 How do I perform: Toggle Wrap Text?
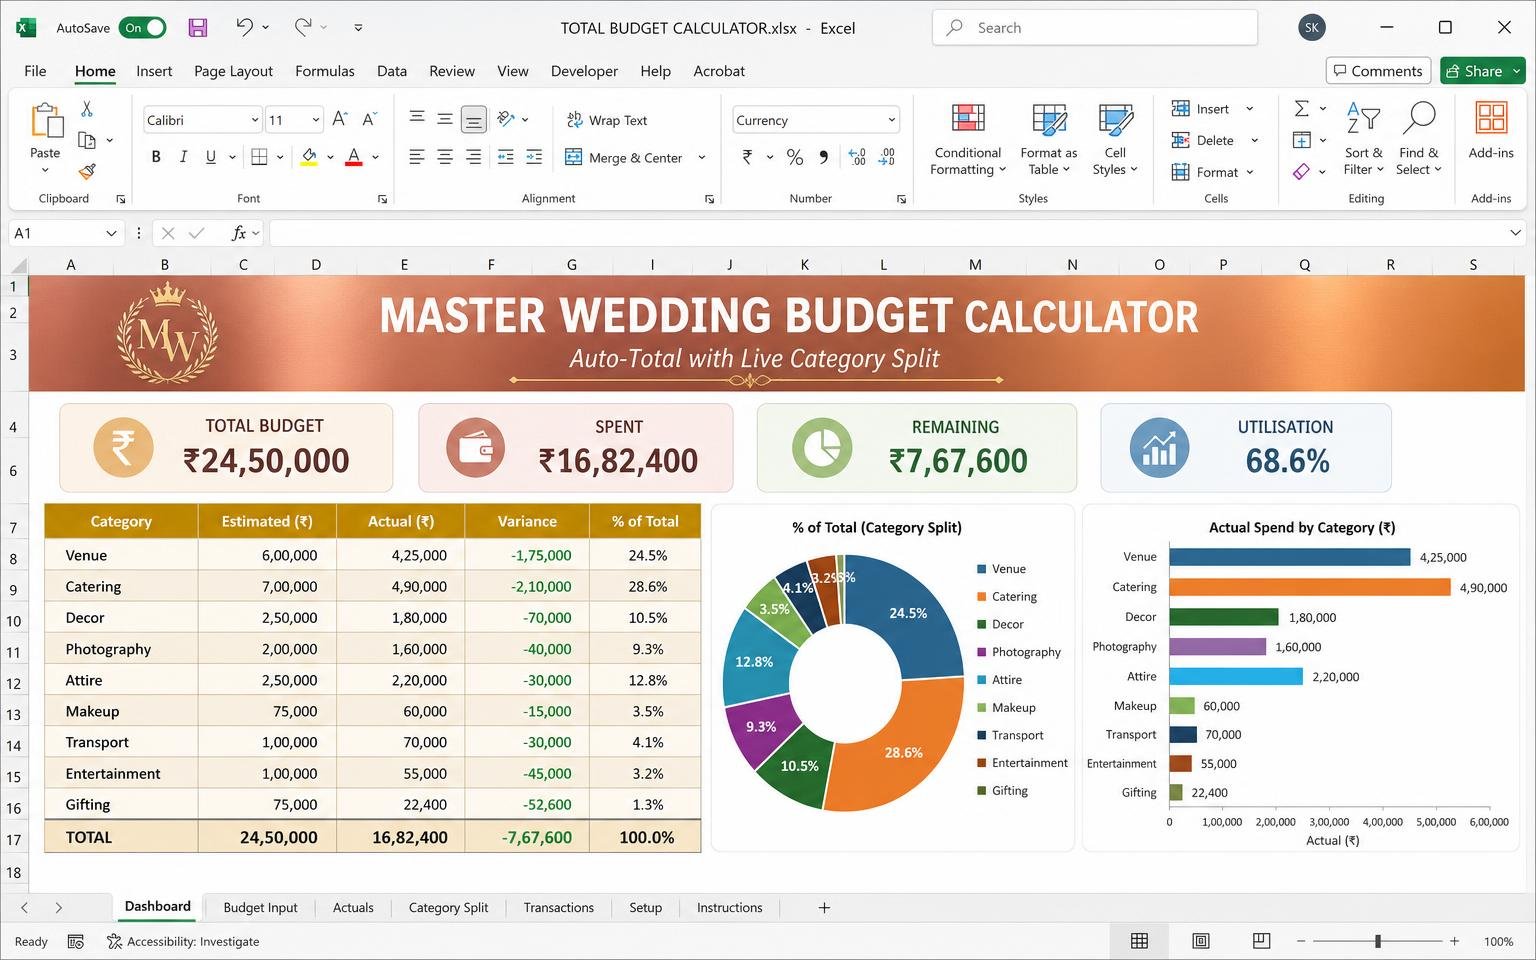click(x=607, y=120)
